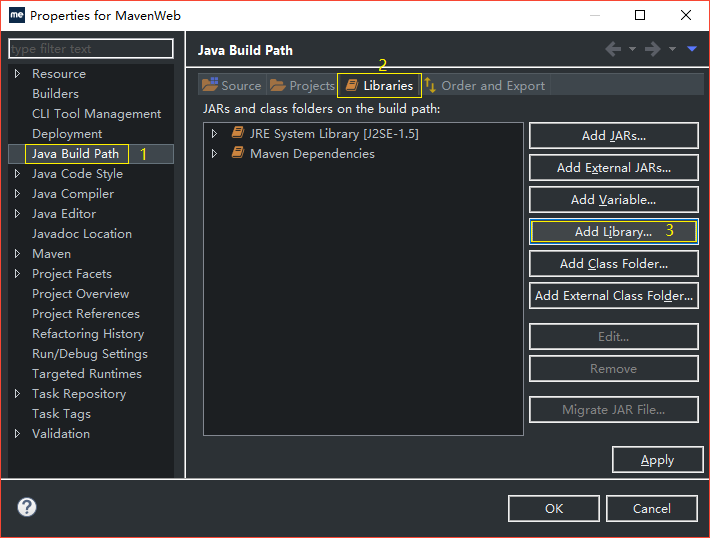Viewport: 710px width, 538px height.
Task: Expand the Validation node
Action: coord(17,433)
